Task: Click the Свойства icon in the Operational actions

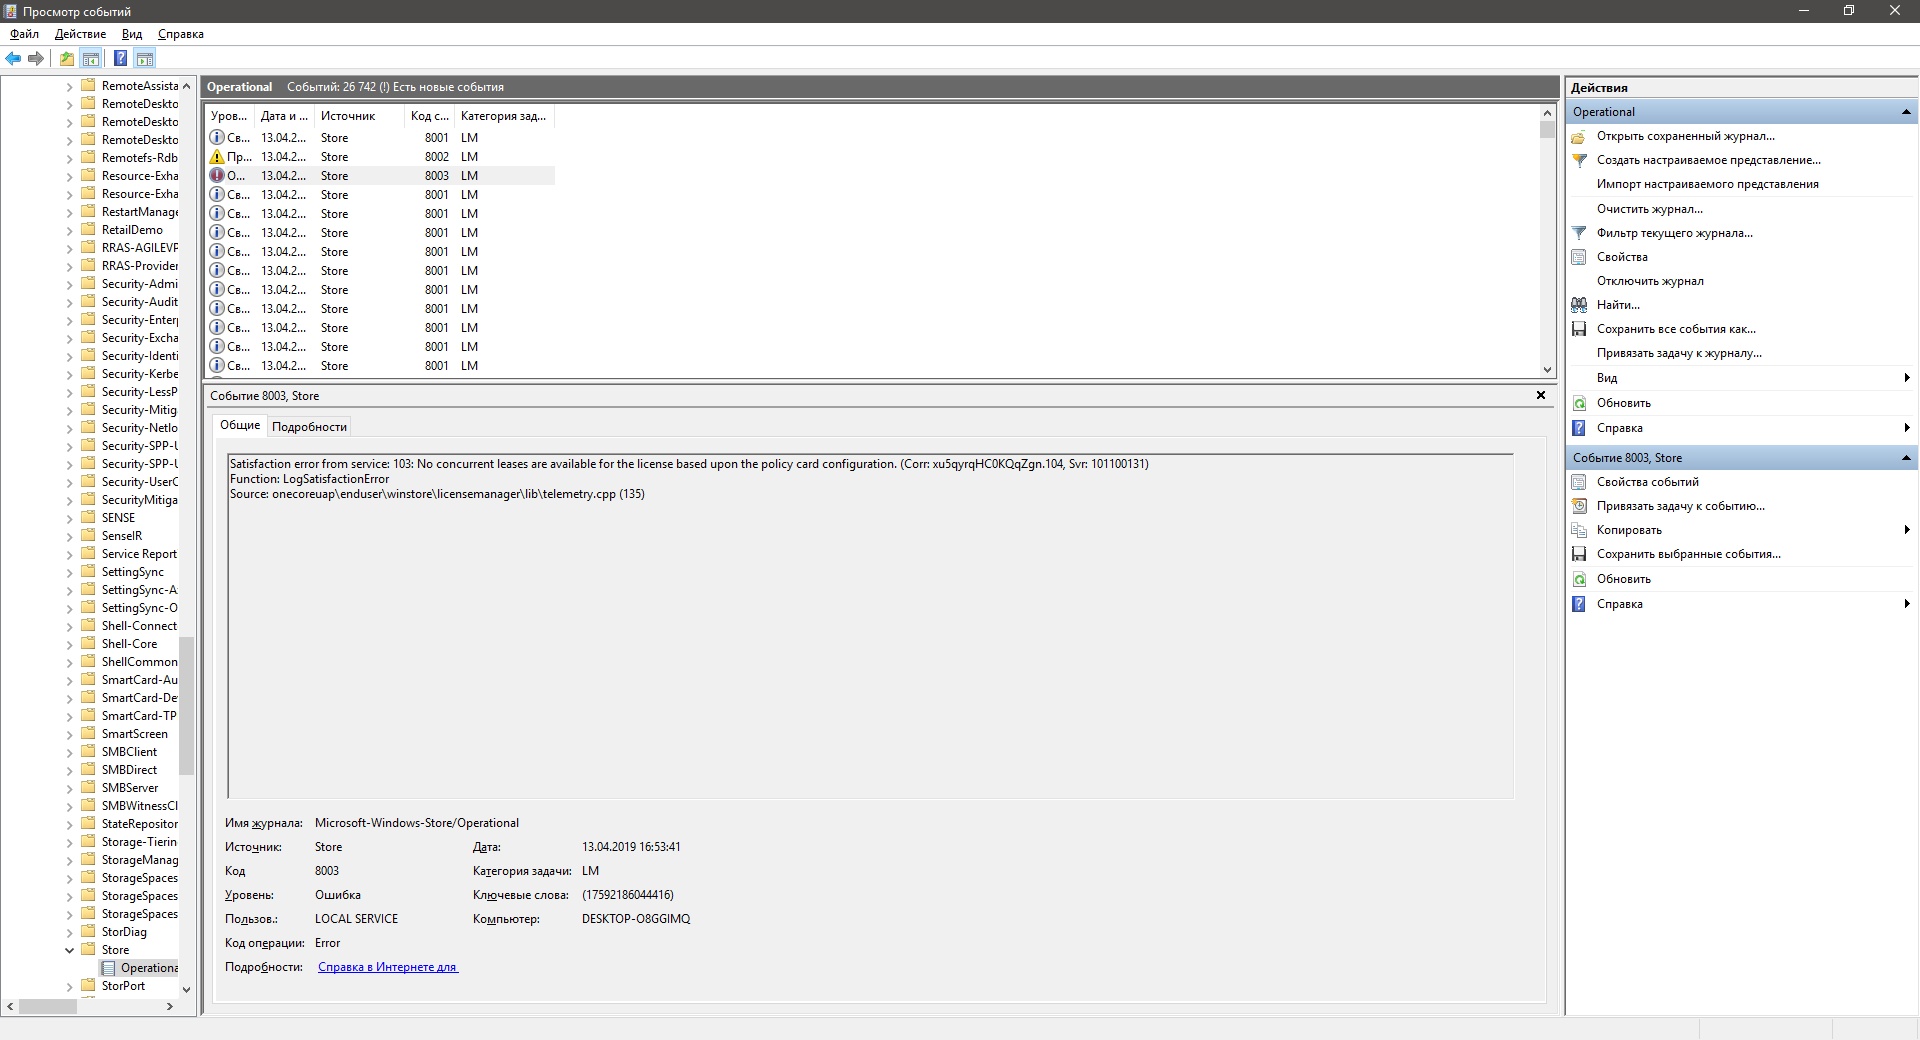Action: (x=1579, y=257)
